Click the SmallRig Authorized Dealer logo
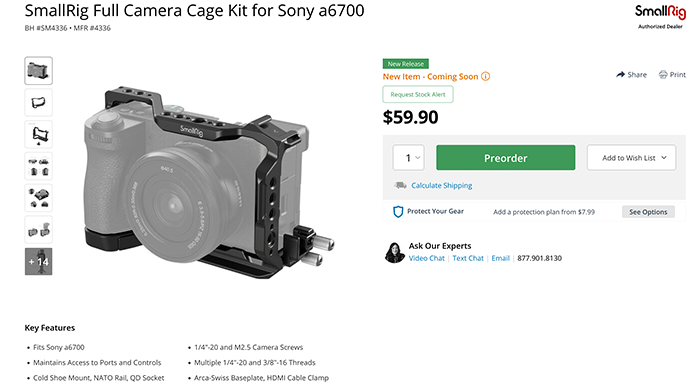The width and height of the screenshot is (700, 387). tap(660, 17)
